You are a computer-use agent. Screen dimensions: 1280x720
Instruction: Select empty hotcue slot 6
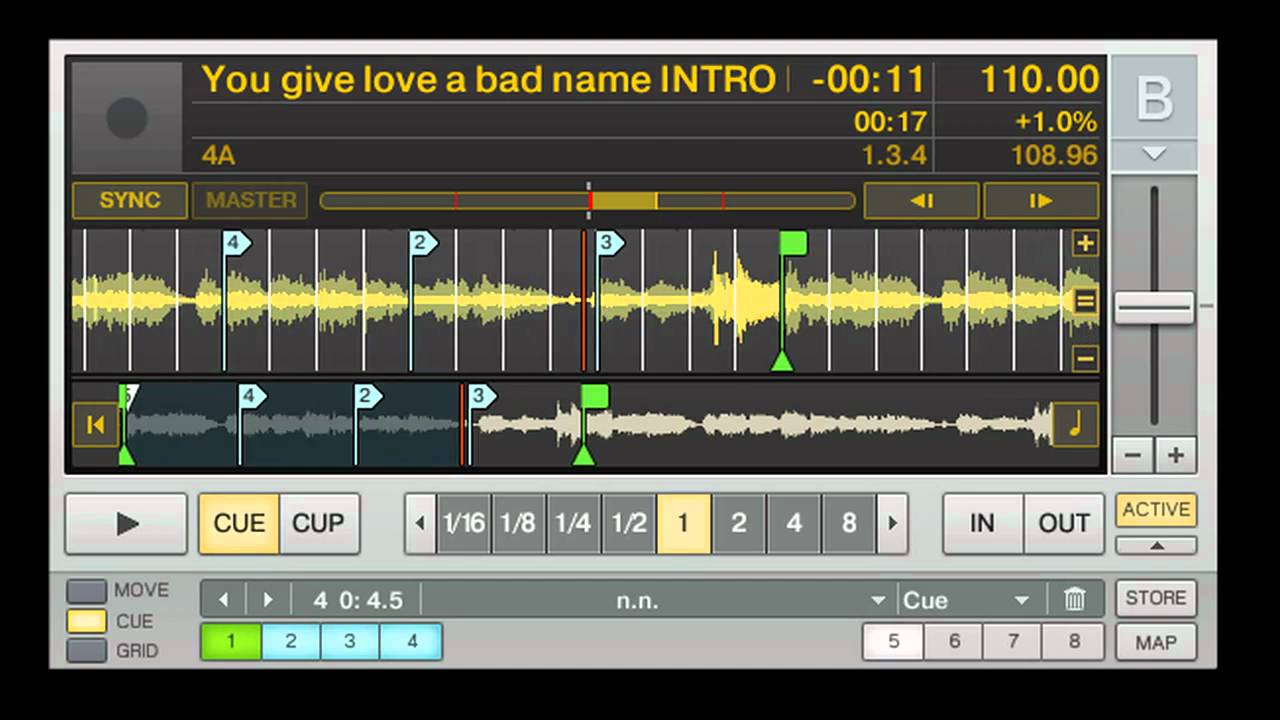coord(954,641)
